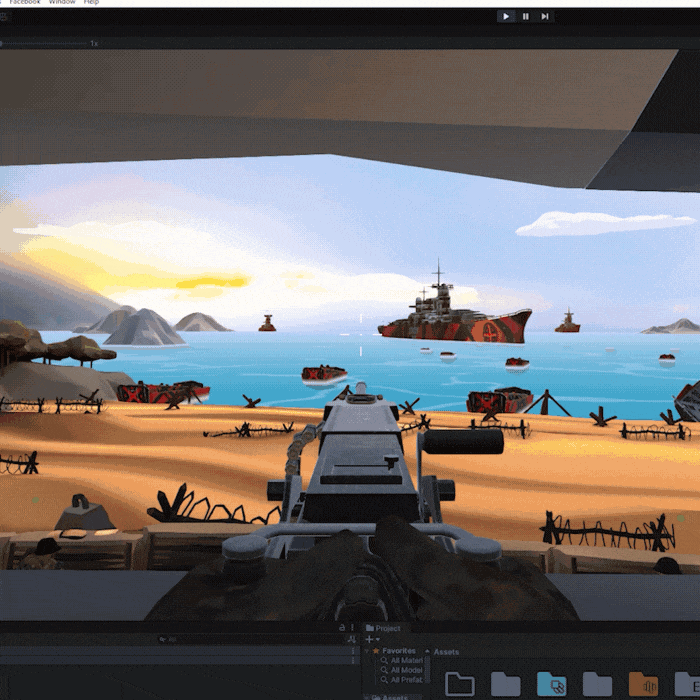The width and height of the screenshot is (700, 700).
Task: Select the outlined empty folder thumbnail
Action: click(459, 684)
